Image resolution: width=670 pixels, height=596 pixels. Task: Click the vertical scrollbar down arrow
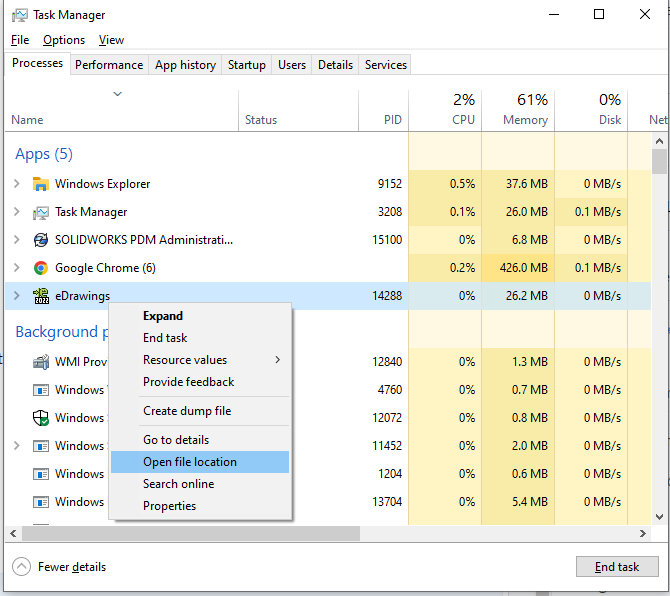[659, 517]
